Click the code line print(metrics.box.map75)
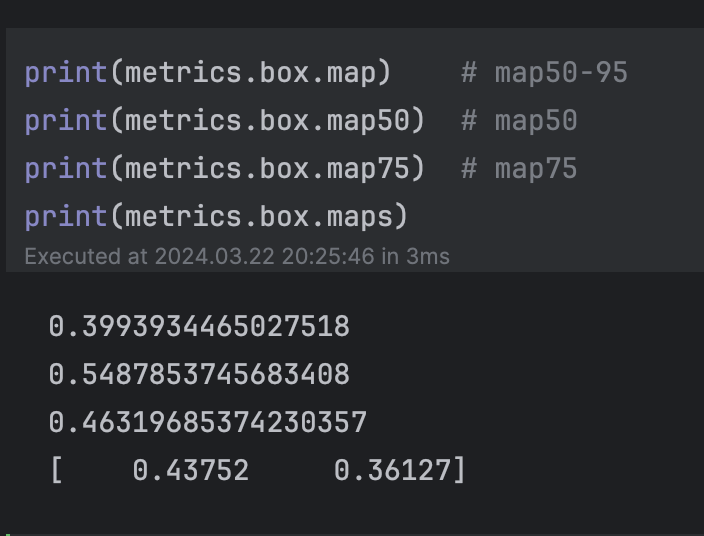This screenshot has height=536, width=704. [x=224, y=169]
